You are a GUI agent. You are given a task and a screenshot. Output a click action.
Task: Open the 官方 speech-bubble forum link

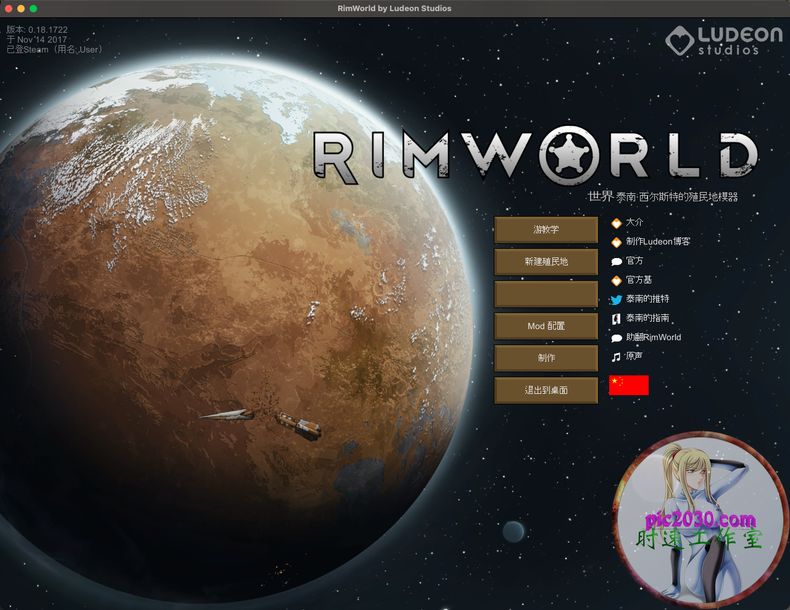[x=627, y=261]
